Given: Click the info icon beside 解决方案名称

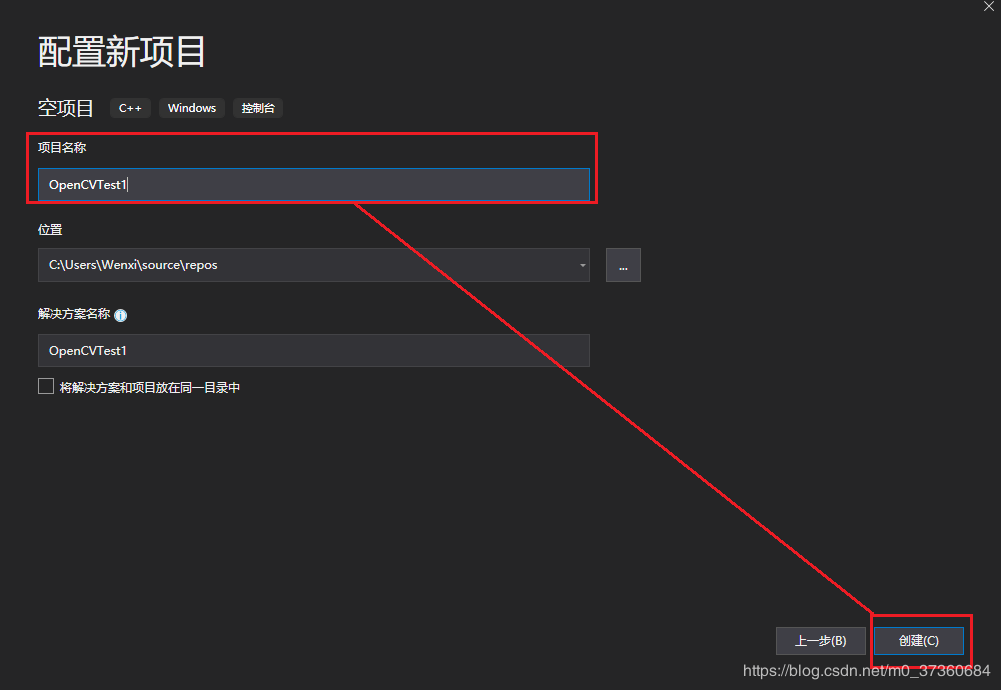Looking at the screenshot, I should [121, 315].
